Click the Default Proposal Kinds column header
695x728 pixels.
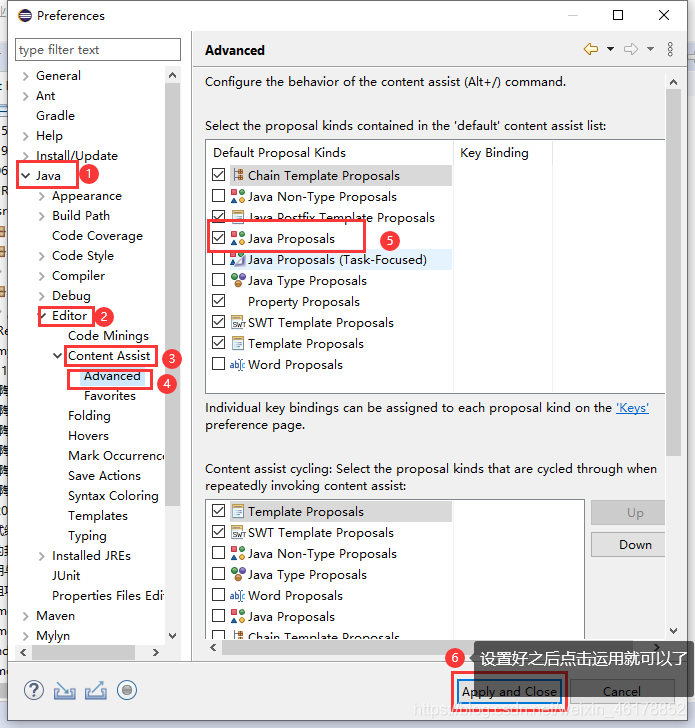click(330, 153)
